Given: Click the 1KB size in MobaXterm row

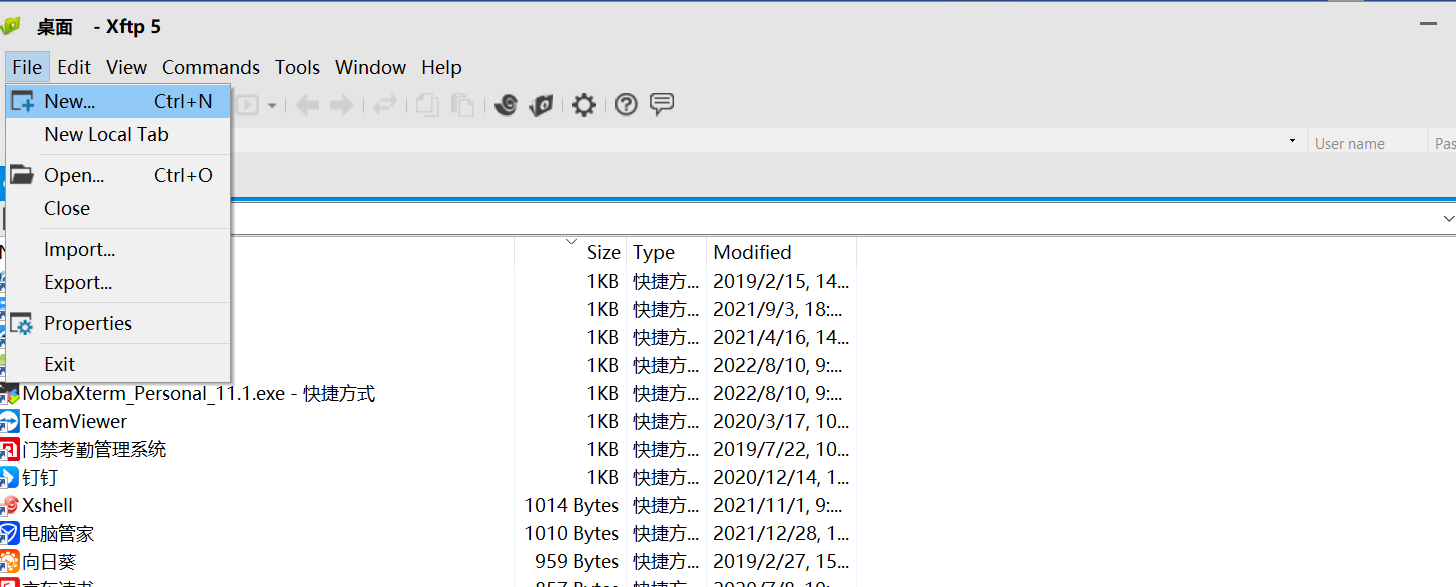Looking at the screenshot, I should pos(603,394).
